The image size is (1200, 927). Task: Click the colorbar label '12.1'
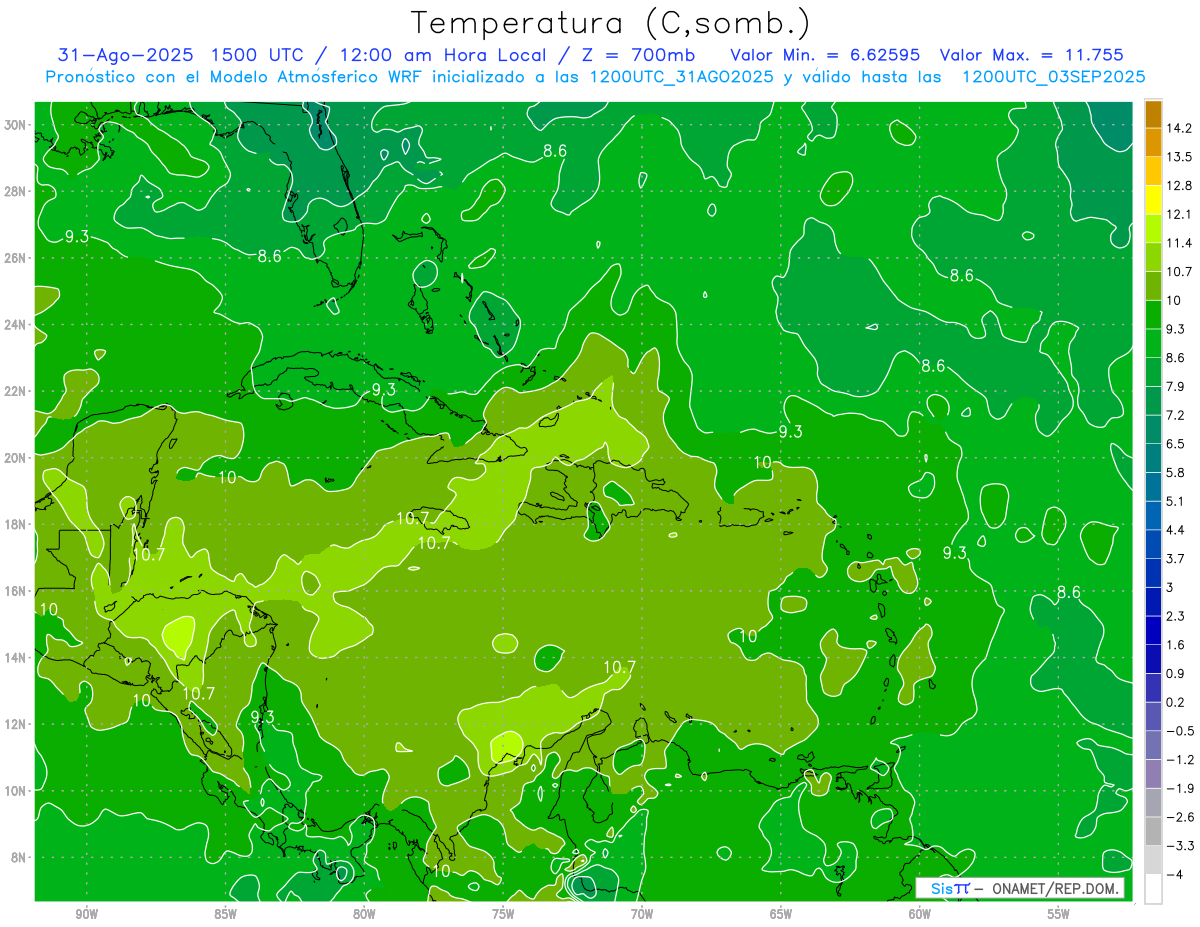click(1179, 214)
